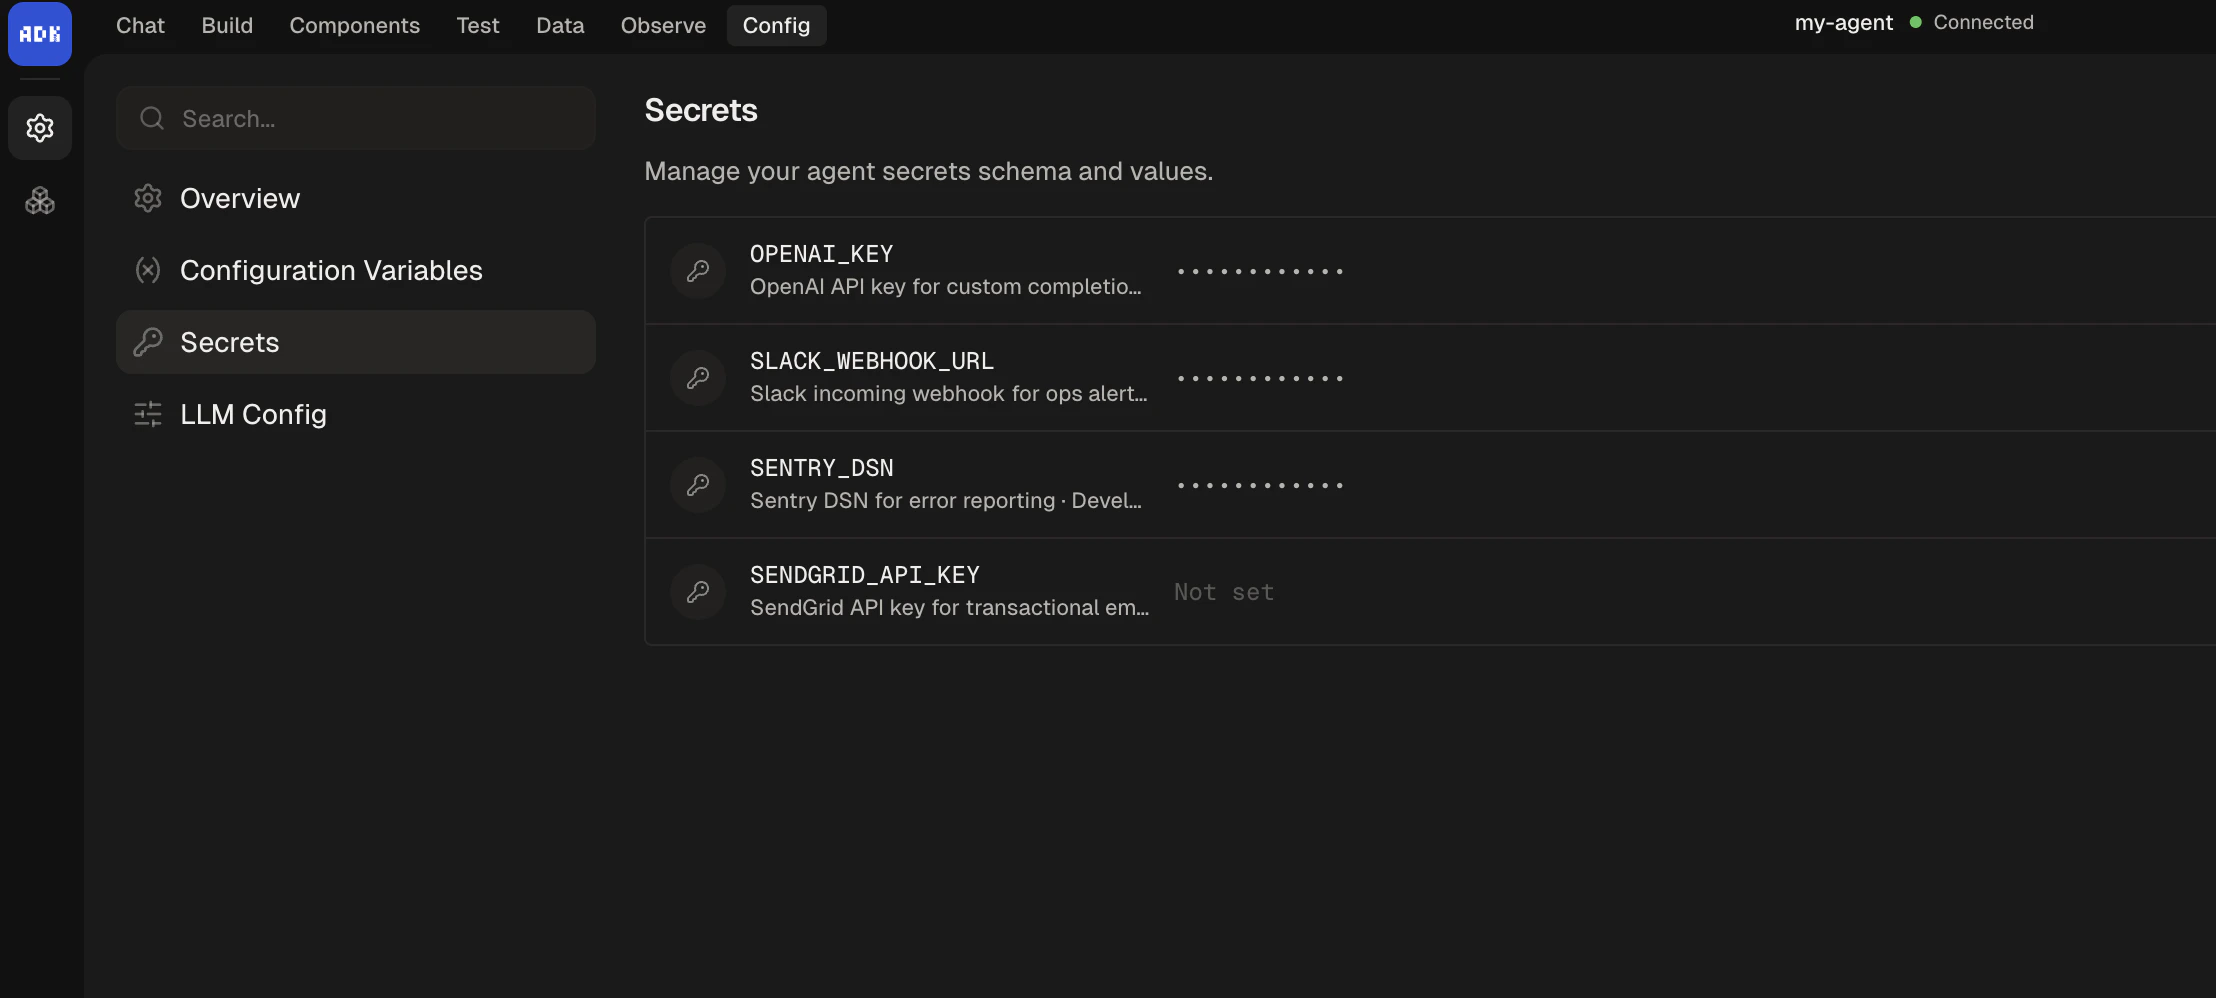2216x998 pixels.
Task: Switch to the Observe tab
Action: click(x=663, y=25)
